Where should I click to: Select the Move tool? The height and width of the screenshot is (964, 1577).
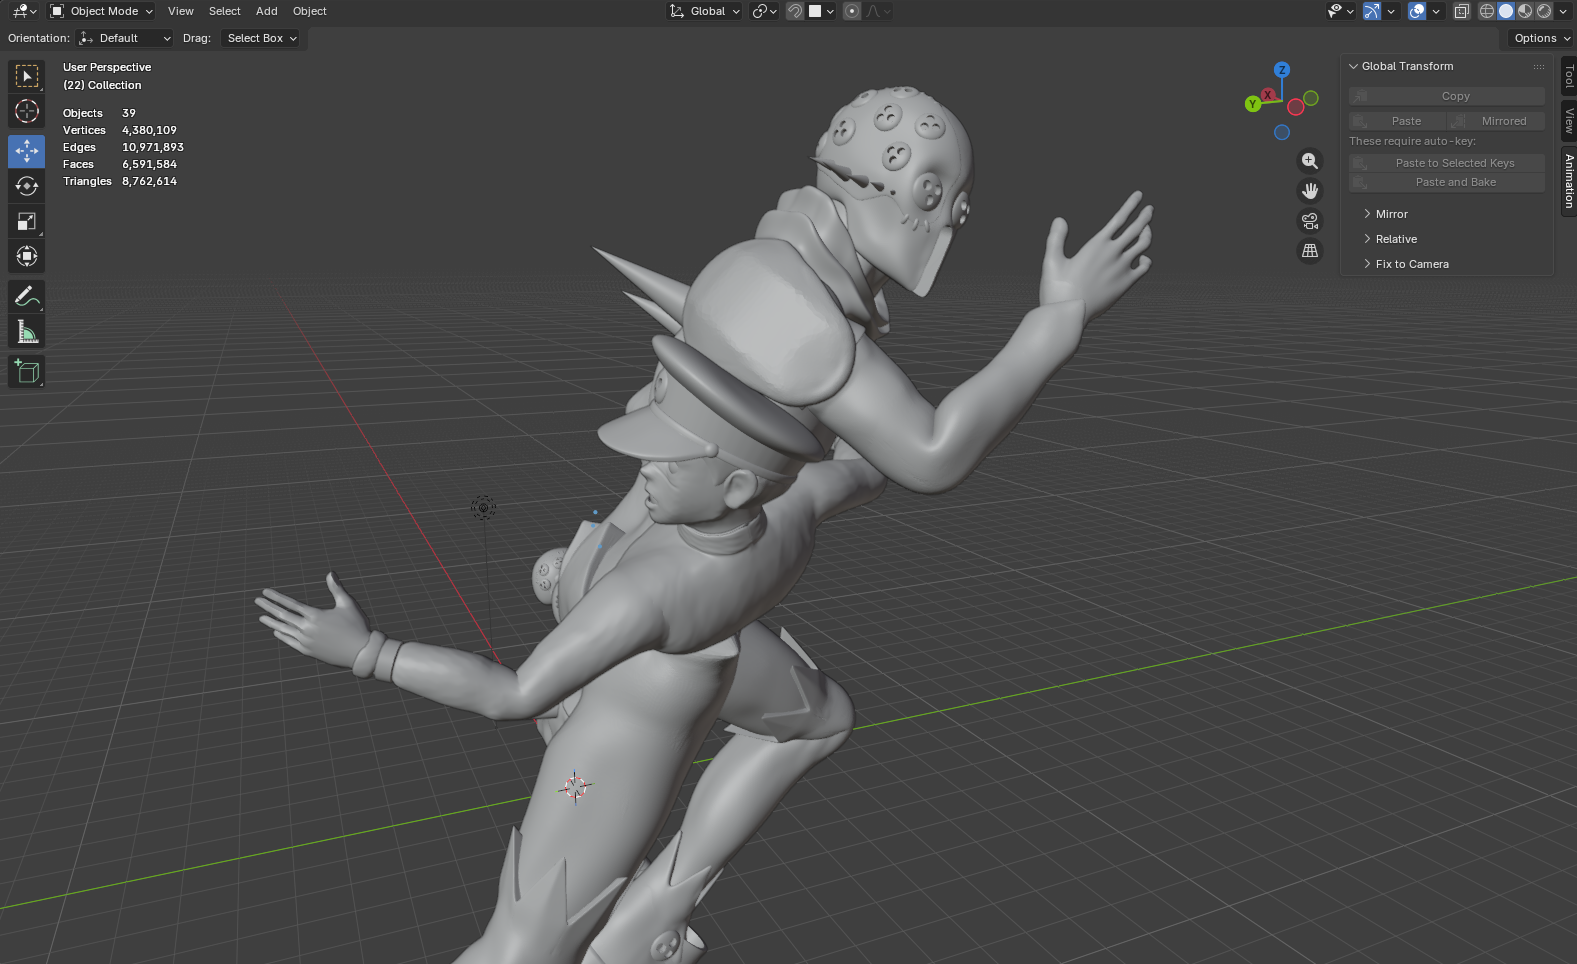click(27, 151)
